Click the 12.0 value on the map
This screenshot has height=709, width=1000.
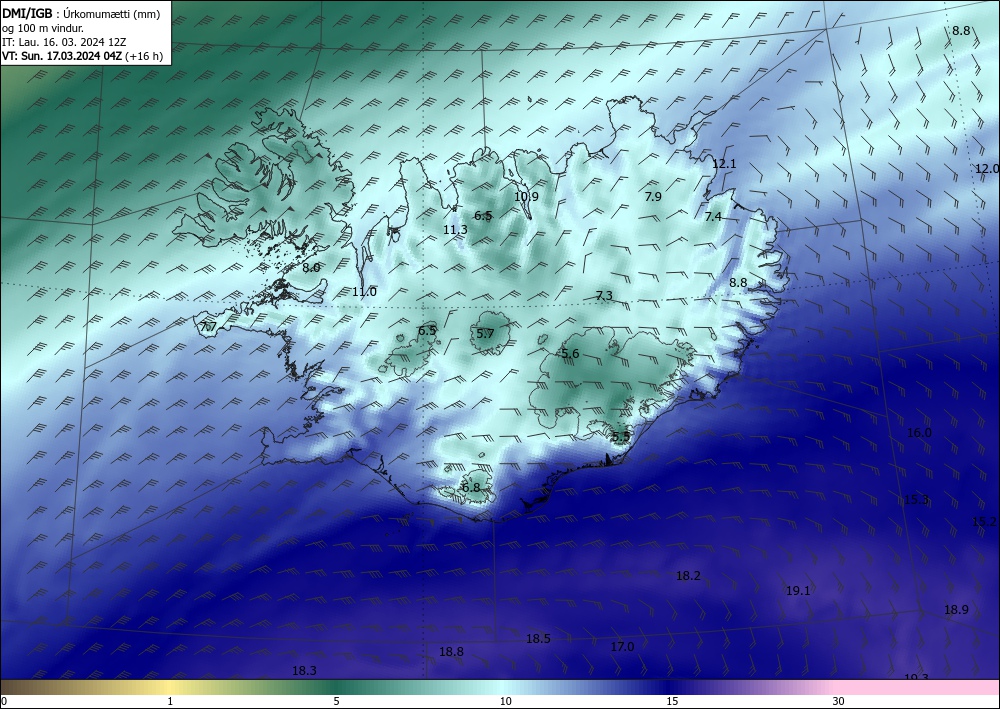[987, 168]
